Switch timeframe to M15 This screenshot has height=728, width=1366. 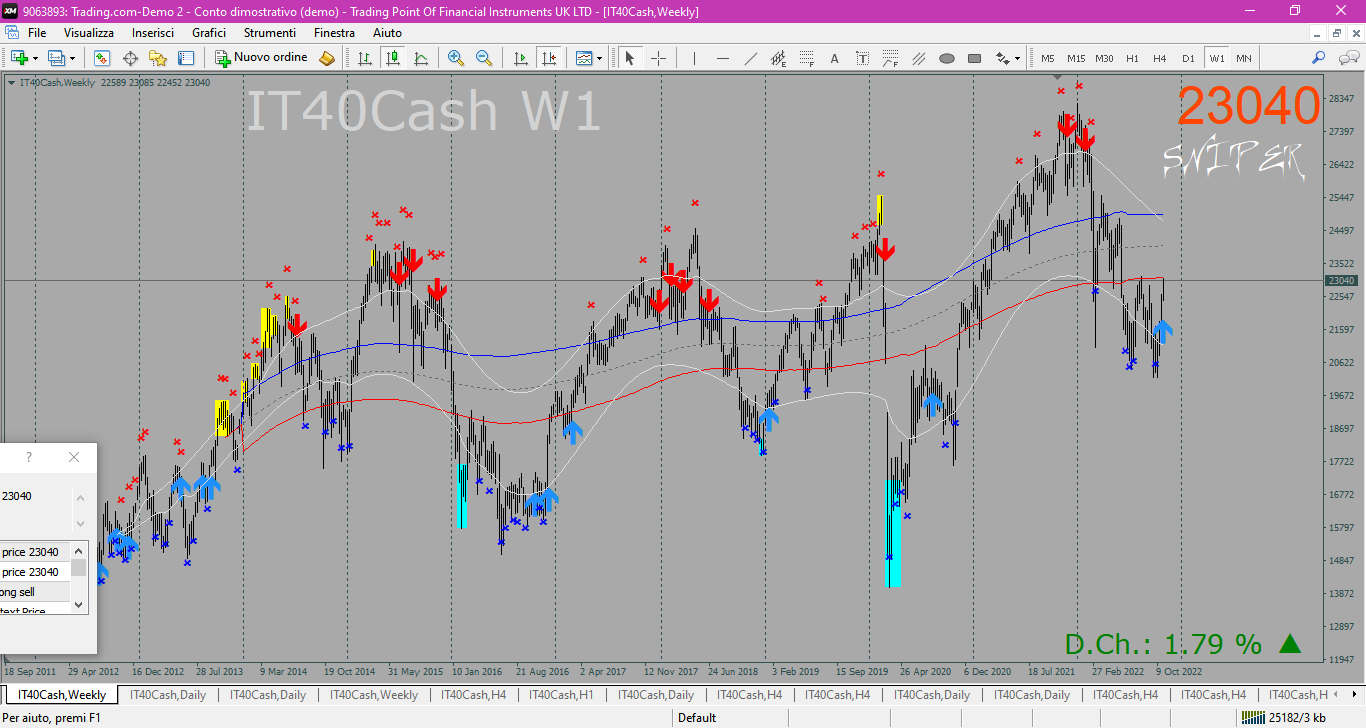(x=1076, y=58)
